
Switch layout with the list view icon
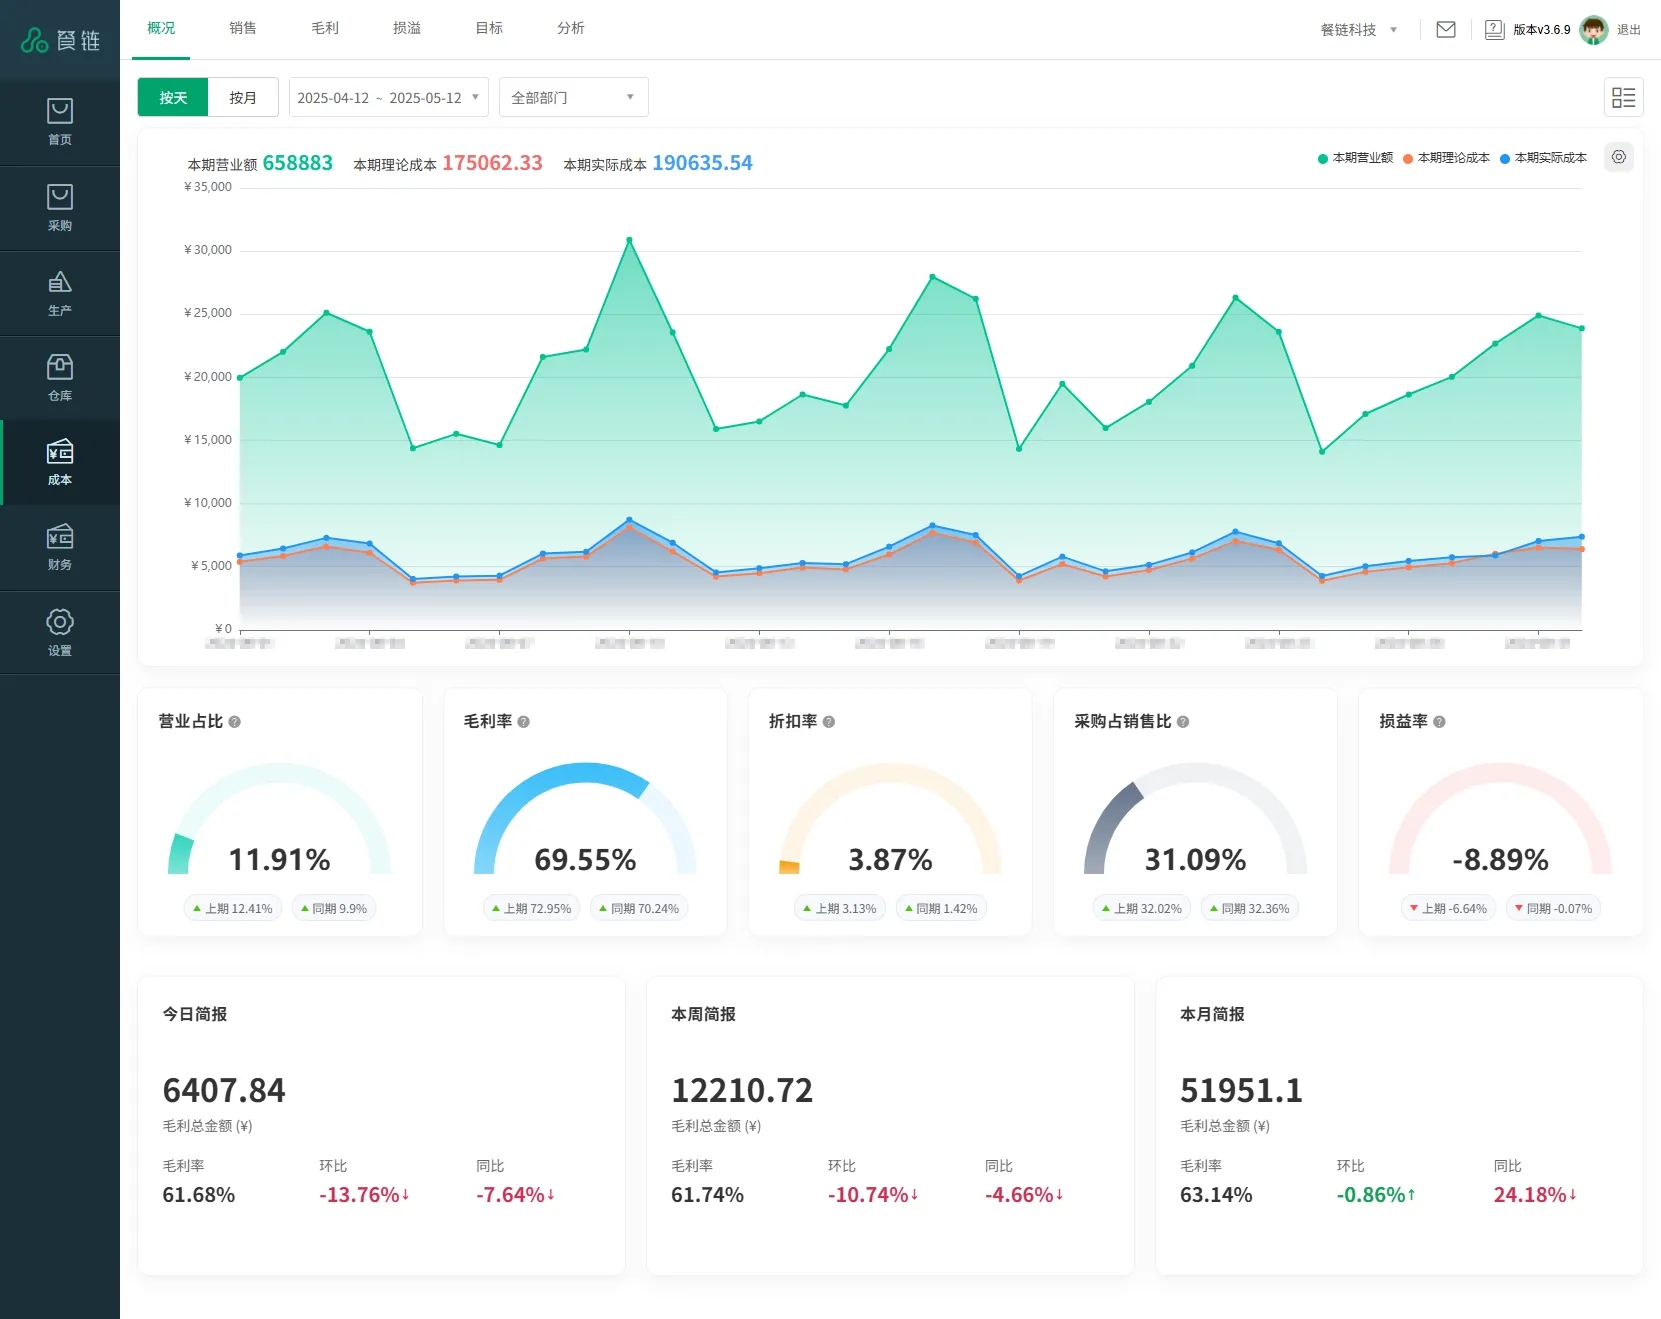(1623, 97)
